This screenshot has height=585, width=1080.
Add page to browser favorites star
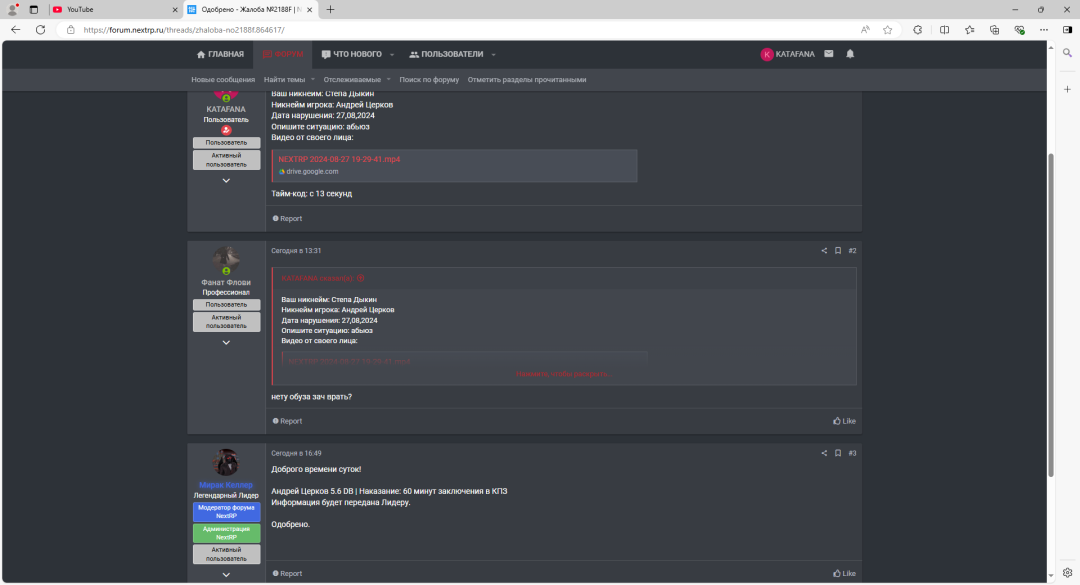pyautogui.click(x=888, y=30)
